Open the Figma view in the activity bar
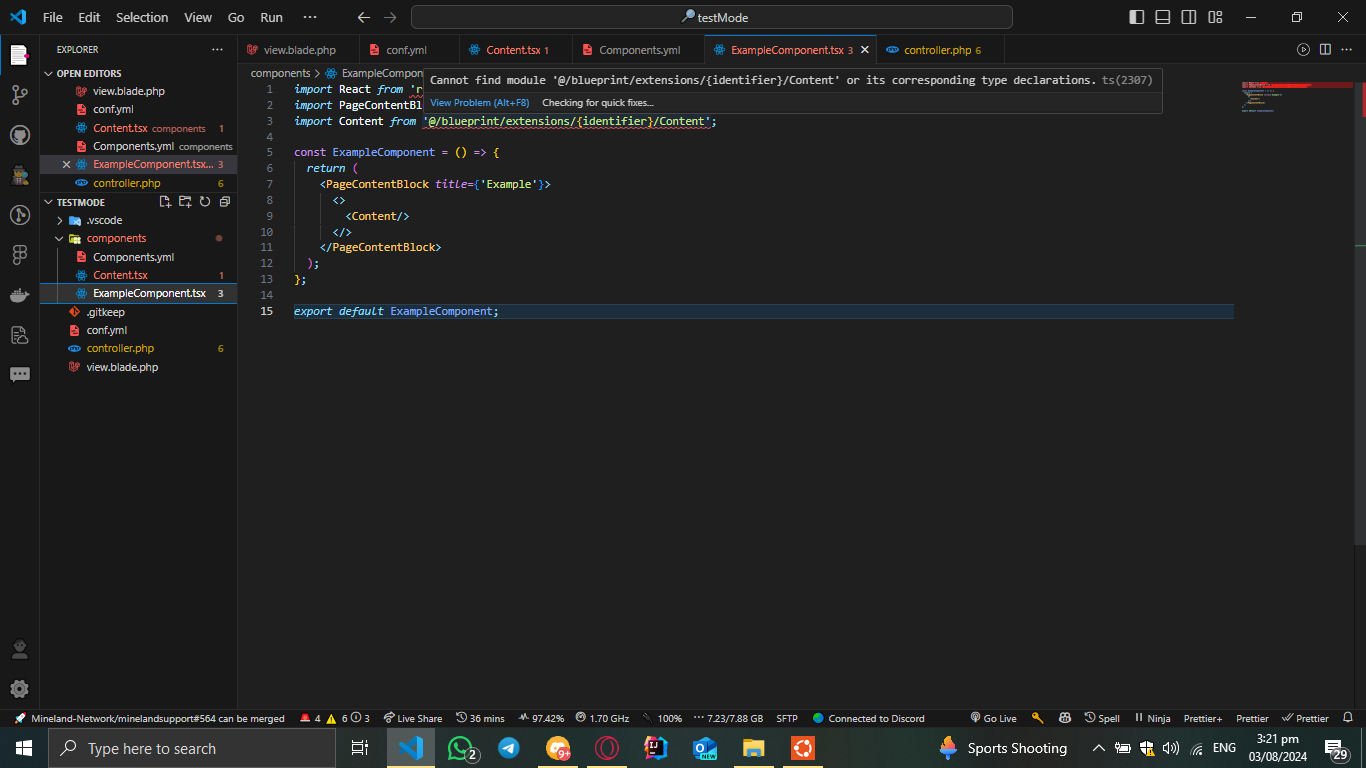1366x768 pixels. [x=19, y=255]
